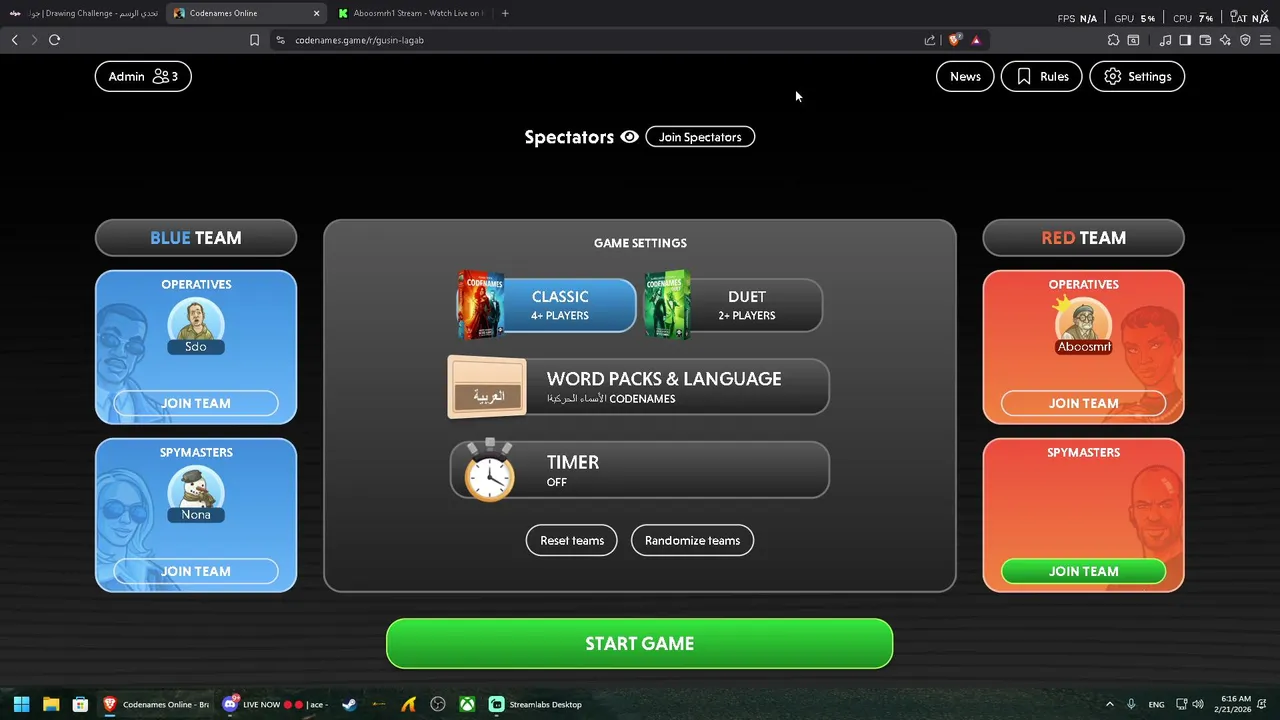This screenshot has height=720, width=1280.
Task: Reload the page
Action: [x=54, y=40]
